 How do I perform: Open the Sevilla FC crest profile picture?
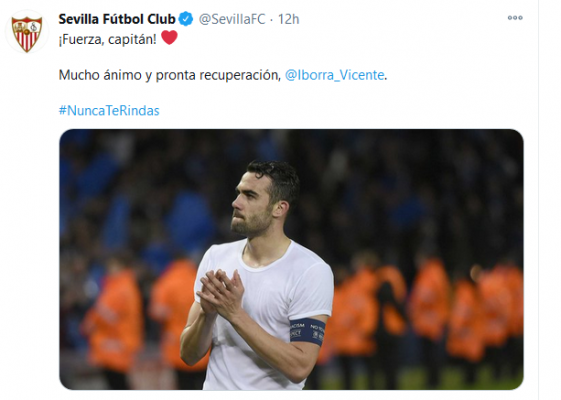[27, 33]
